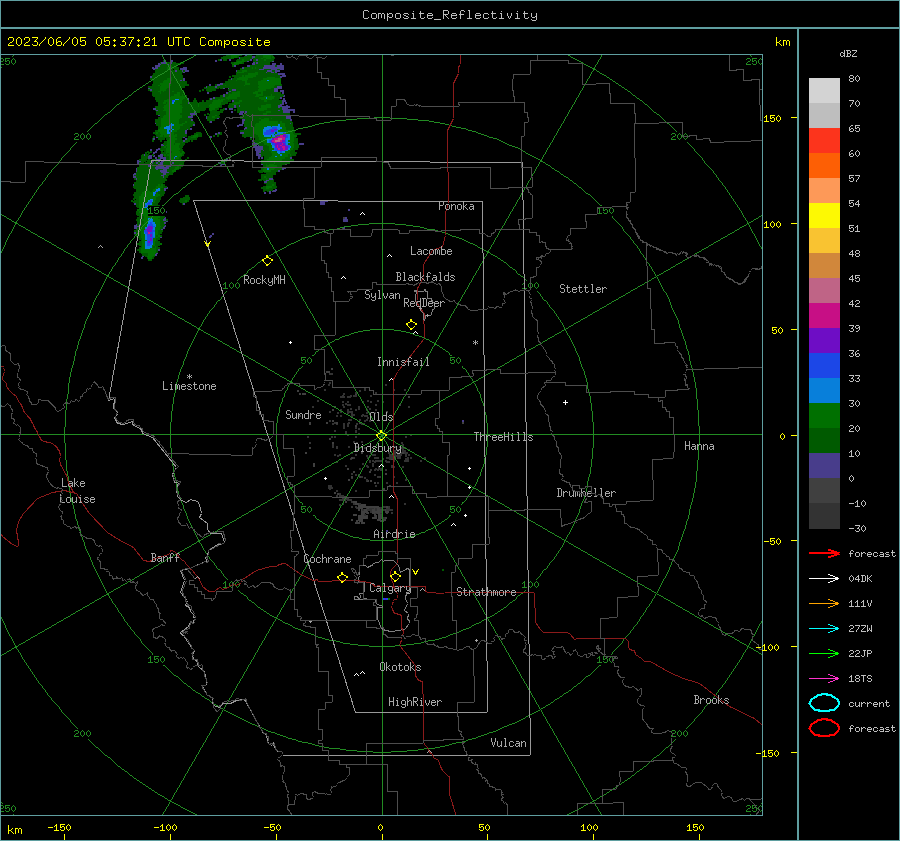Click the Innisfail label
Image resolution: width=900 pixels, height=841 pixels.
point(403,362)
